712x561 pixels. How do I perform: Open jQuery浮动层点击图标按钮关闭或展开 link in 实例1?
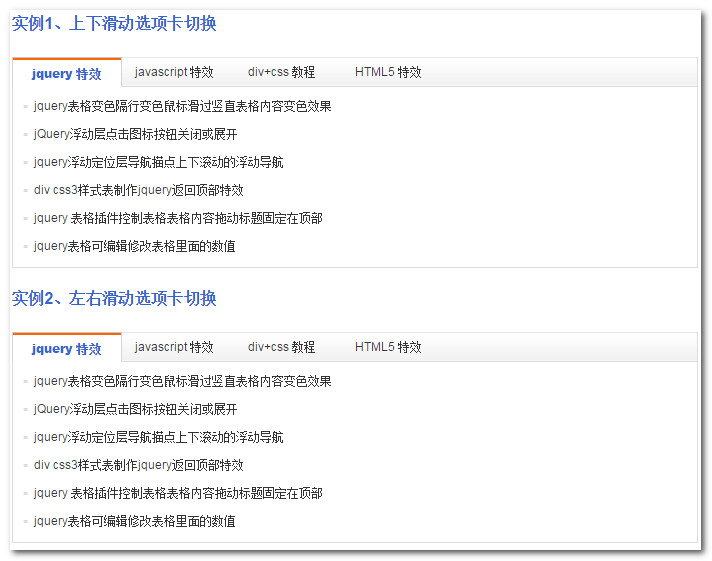coord(135,134)
